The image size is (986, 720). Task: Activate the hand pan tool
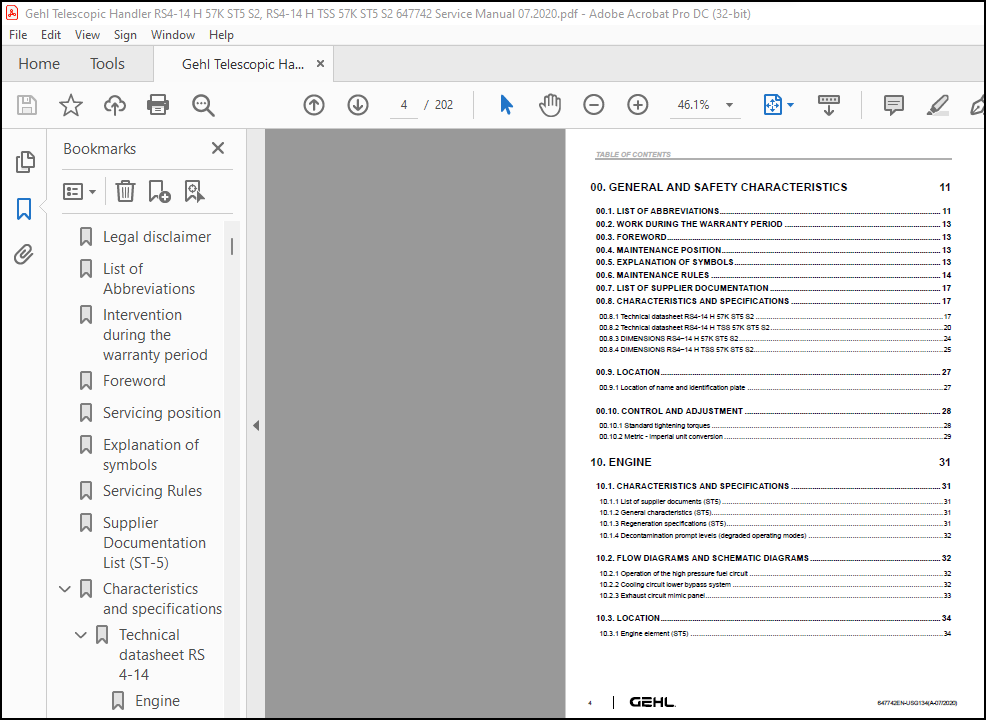pyautogui.click(x=550, y=105)
